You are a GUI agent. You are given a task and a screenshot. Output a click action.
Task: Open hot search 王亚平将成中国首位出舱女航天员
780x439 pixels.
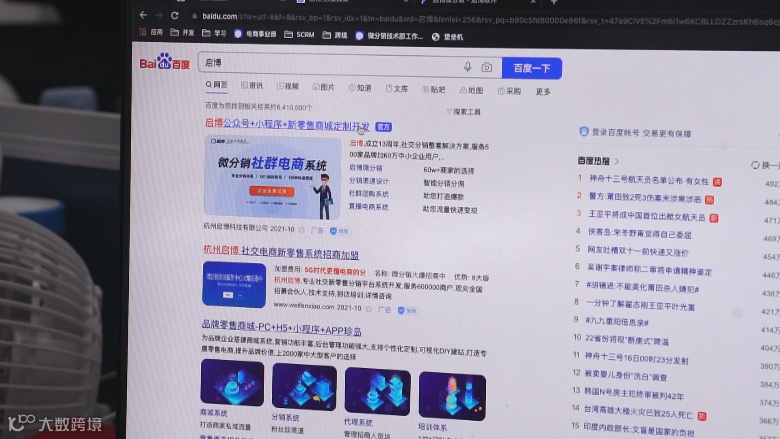[x=647, y=216]
